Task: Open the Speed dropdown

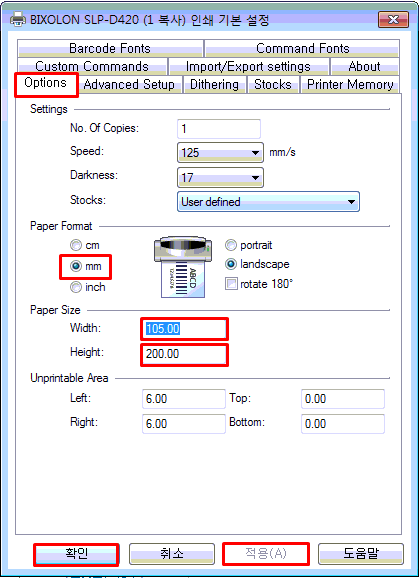Action: pyautogui.click(x=220, y=152)
